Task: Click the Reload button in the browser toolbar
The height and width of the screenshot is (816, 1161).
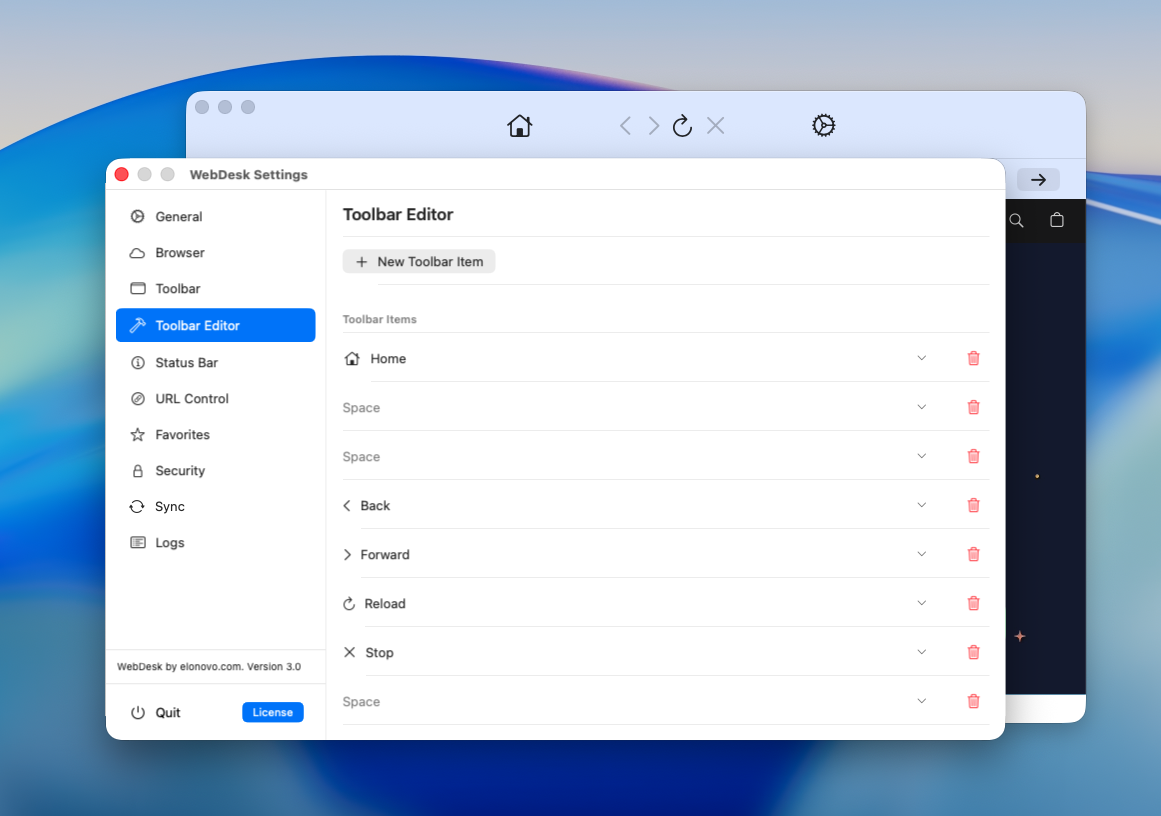Action: click(x=682, y=125)
